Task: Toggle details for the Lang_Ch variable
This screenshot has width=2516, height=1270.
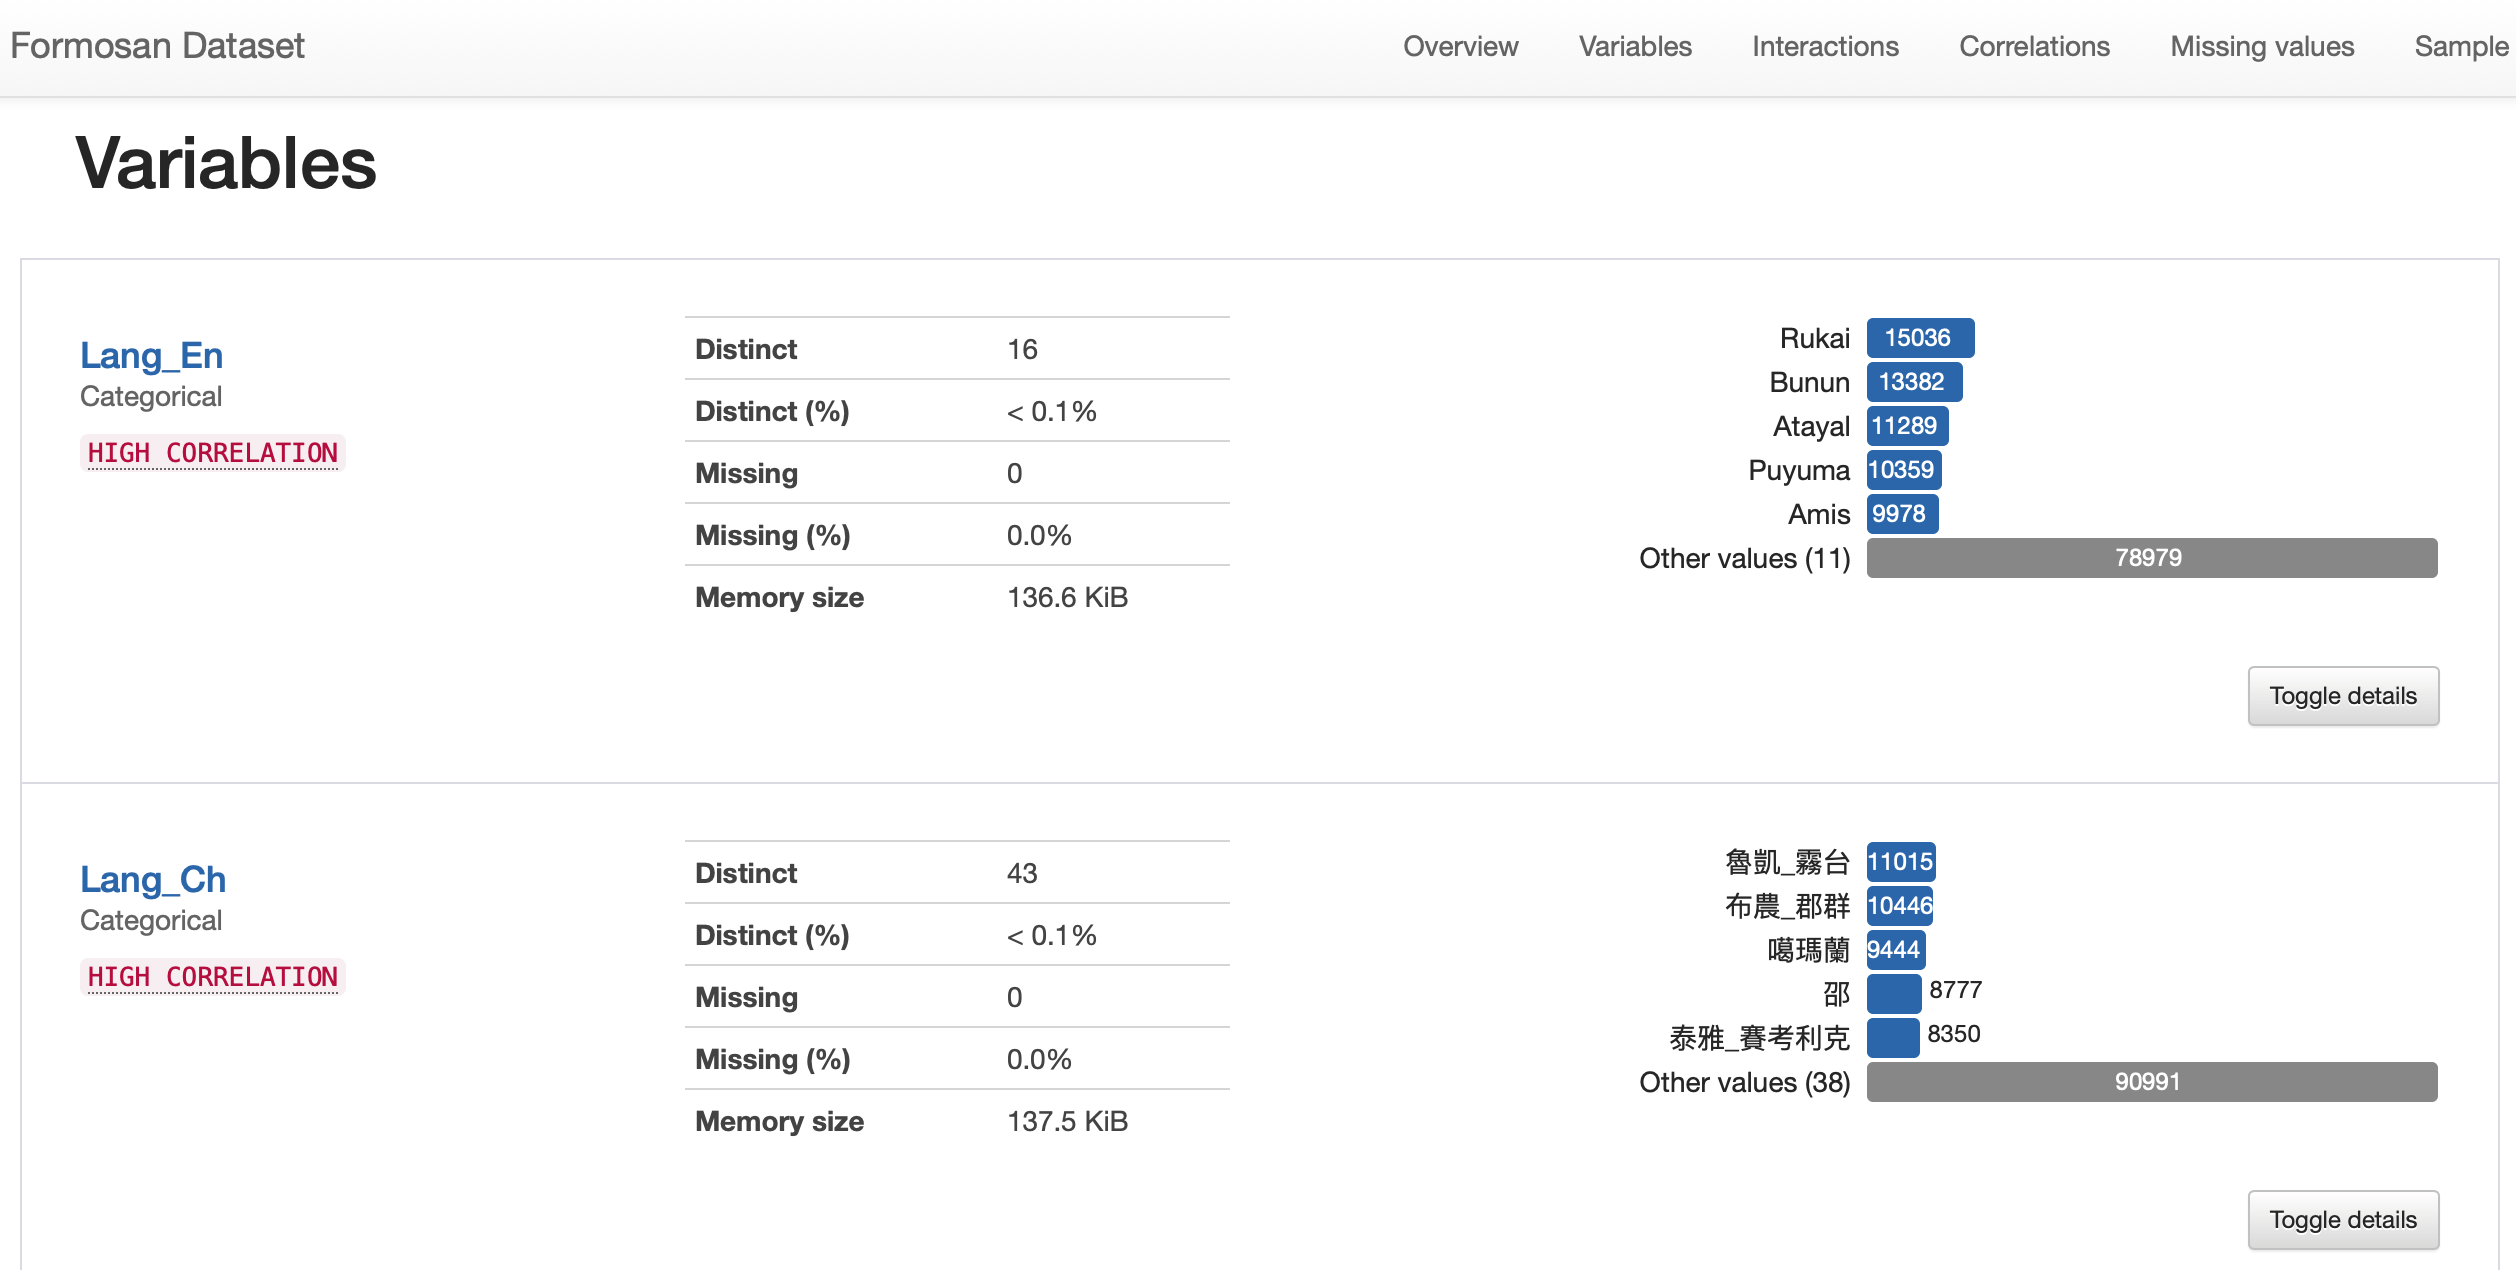Action: coord(2342,1220)
